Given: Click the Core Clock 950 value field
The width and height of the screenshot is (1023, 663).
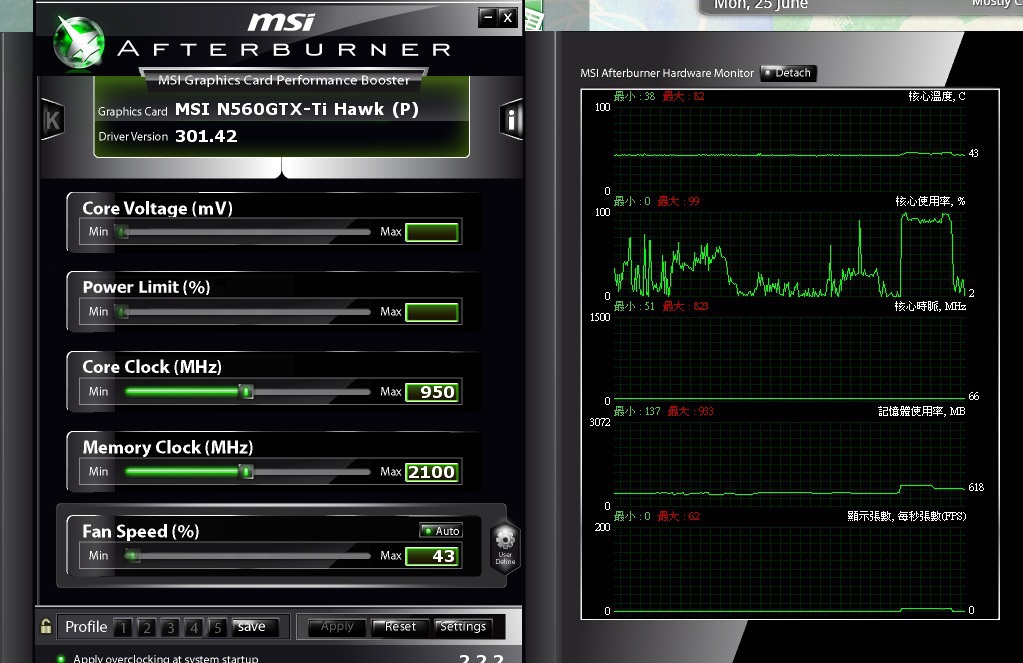Looking at the screenshot, I should [432, 392].
